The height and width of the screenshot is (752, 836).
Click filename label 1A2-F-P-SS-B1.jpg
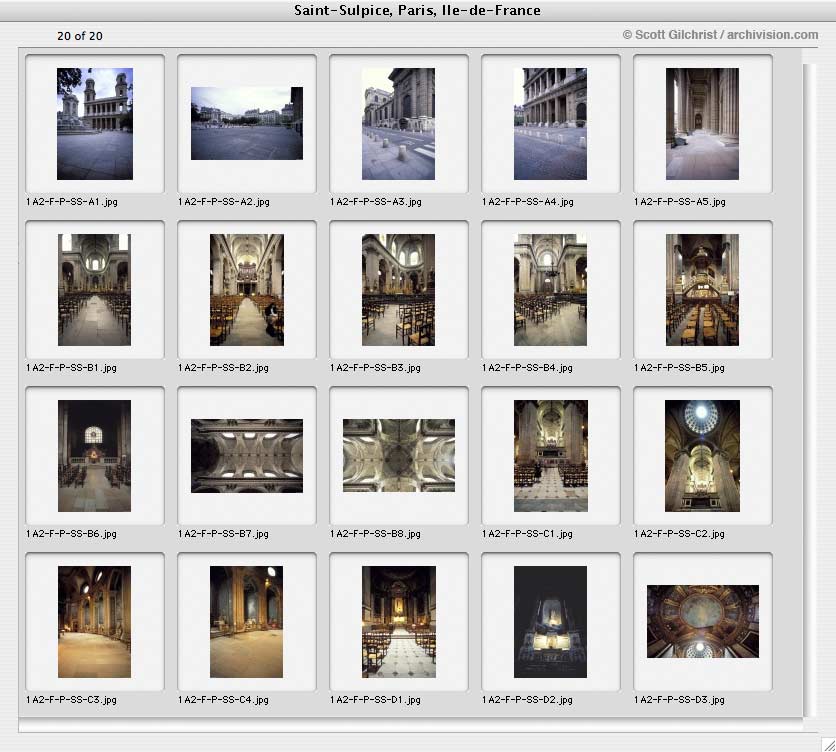point(71,367)
